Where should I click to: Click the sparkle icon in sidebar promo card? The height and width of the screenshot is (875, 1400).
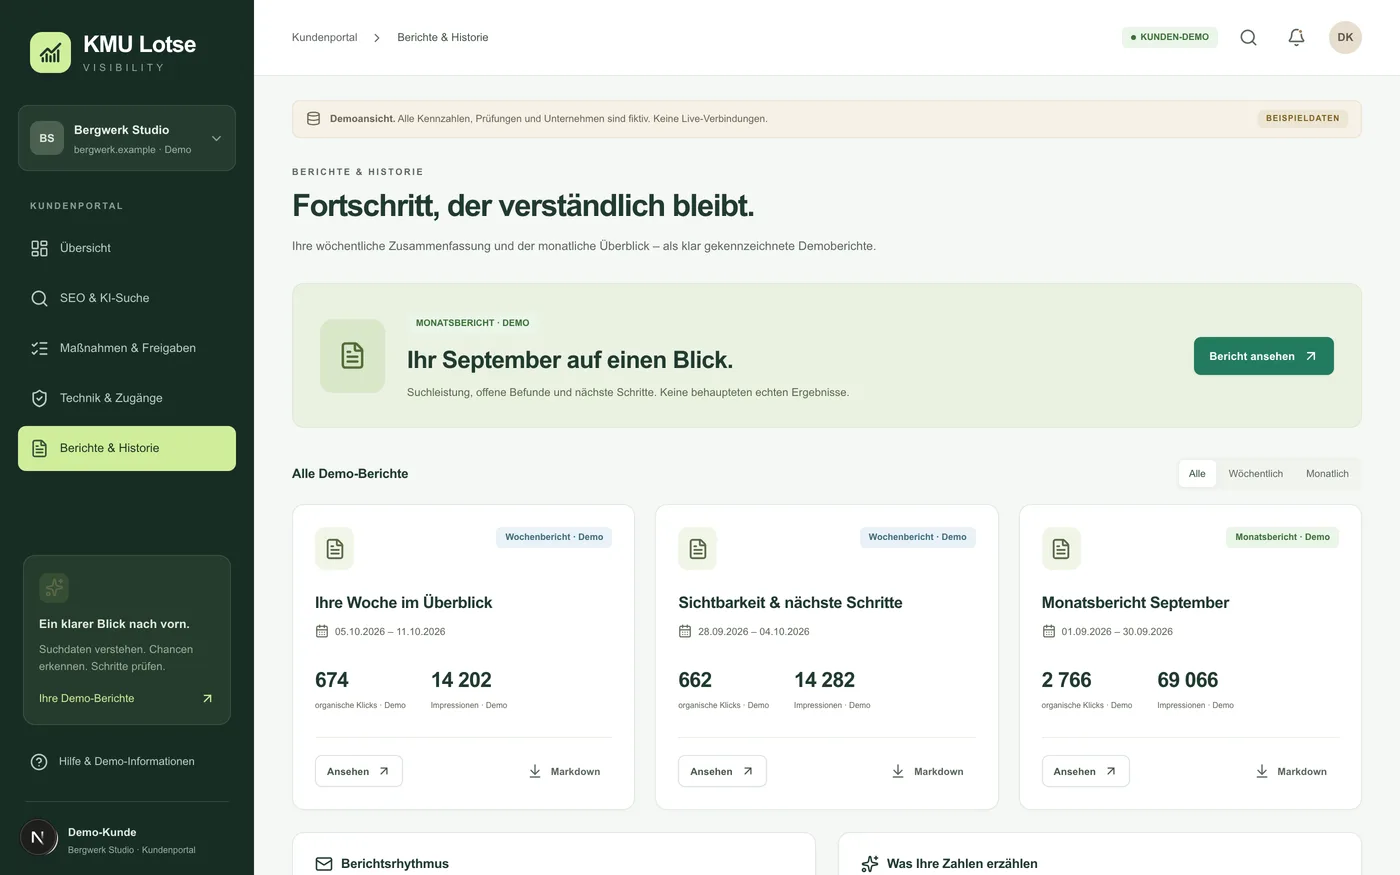click(x=54, y=587)
